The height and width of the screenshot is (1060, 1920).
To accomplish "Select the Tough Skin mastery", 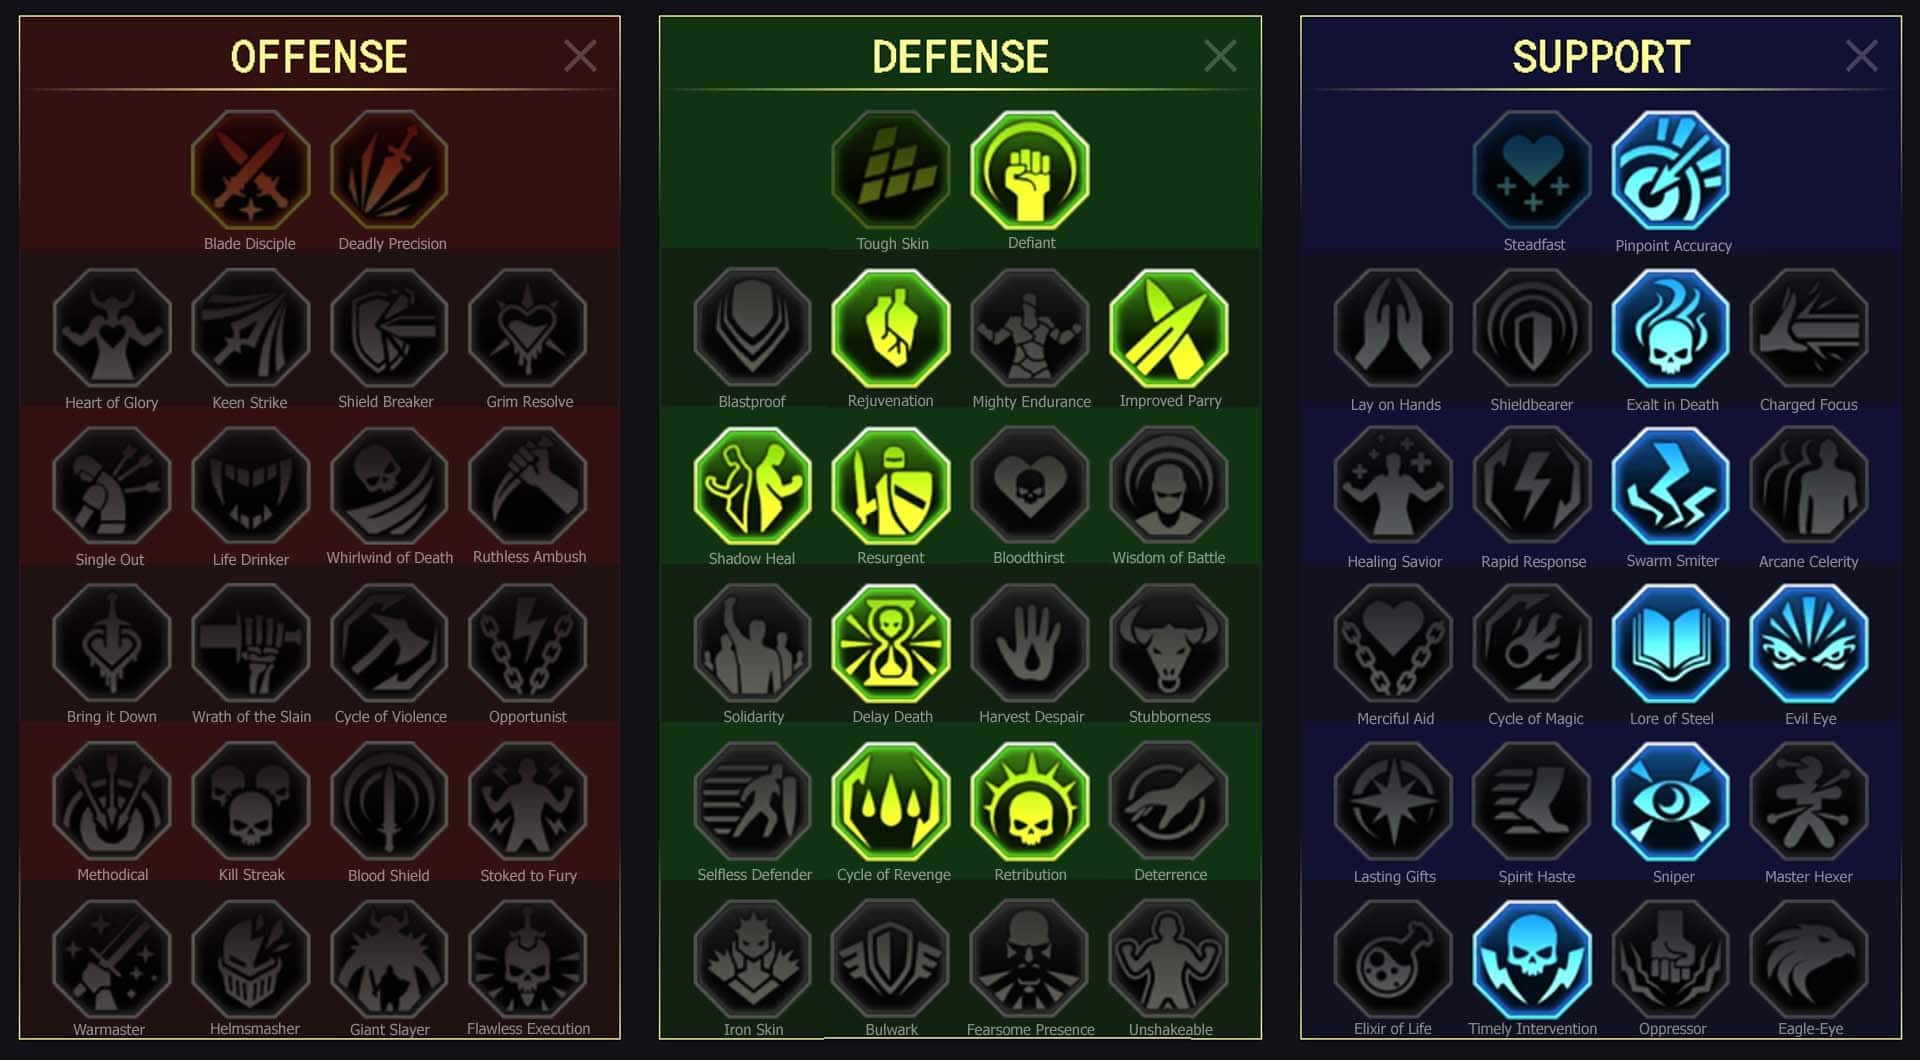I will [x=891, y=170].
